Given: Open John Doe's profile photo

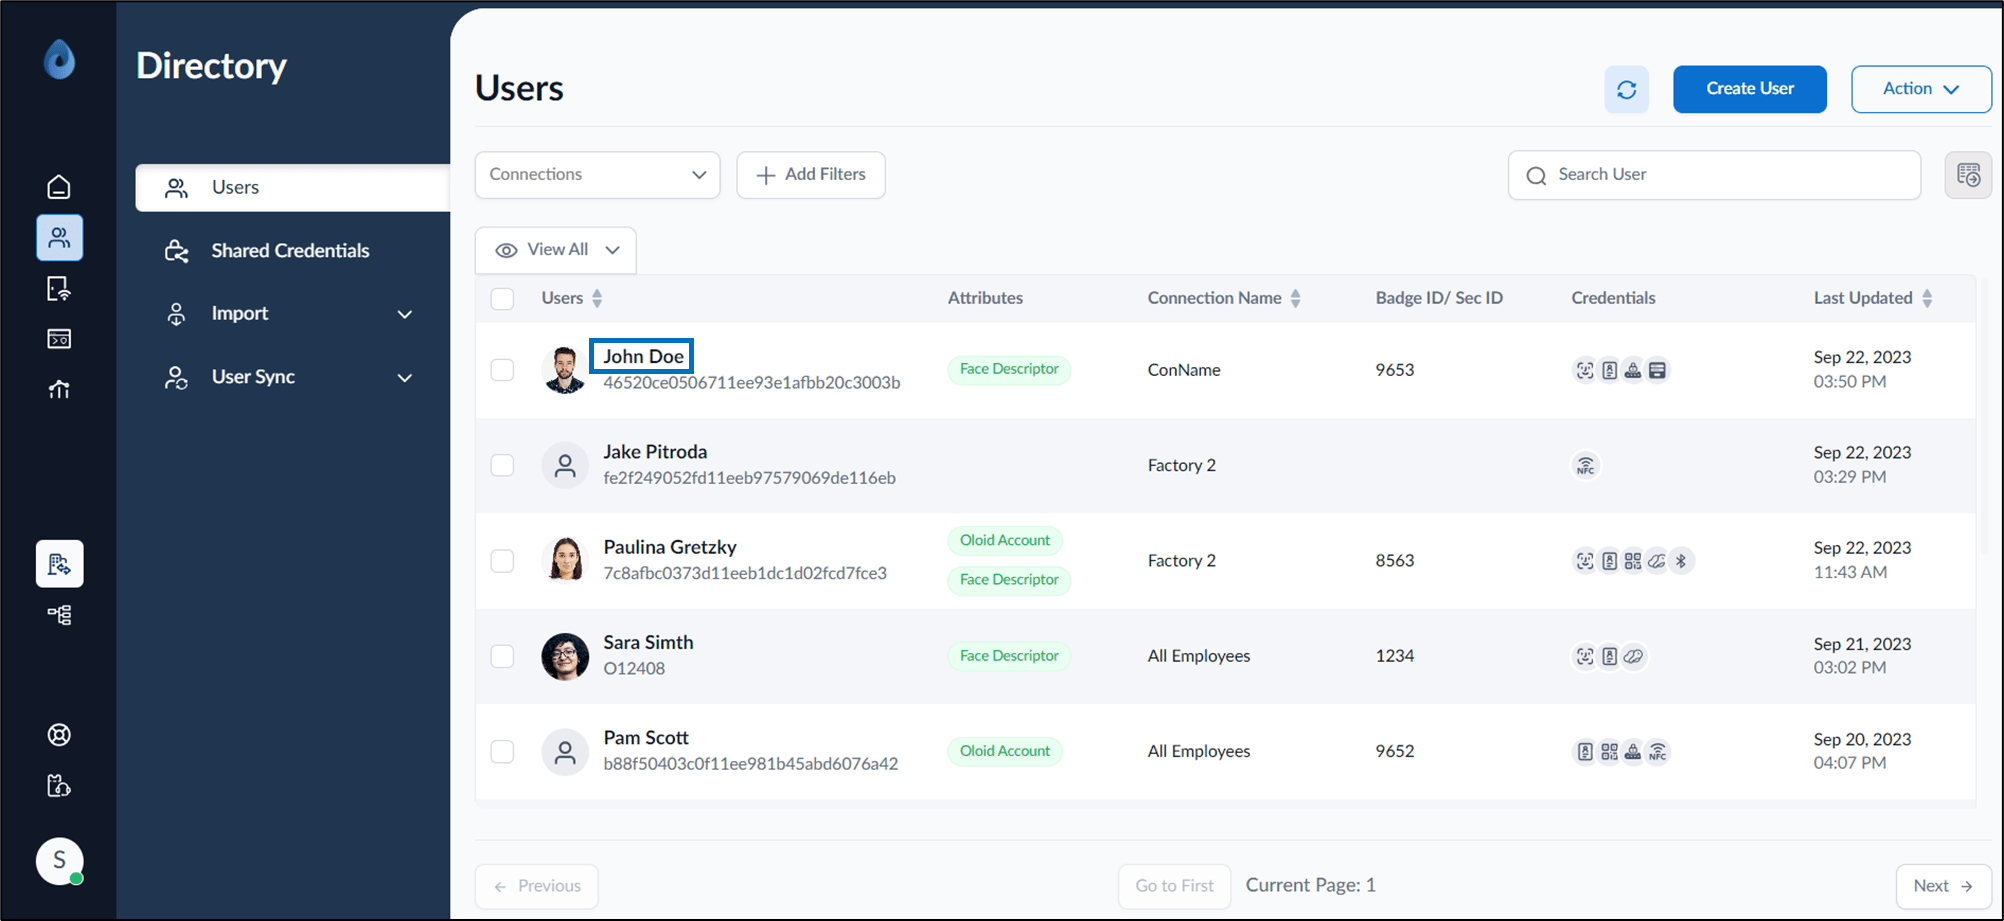Looking at the screenshot, I should (x=565, y=370).
